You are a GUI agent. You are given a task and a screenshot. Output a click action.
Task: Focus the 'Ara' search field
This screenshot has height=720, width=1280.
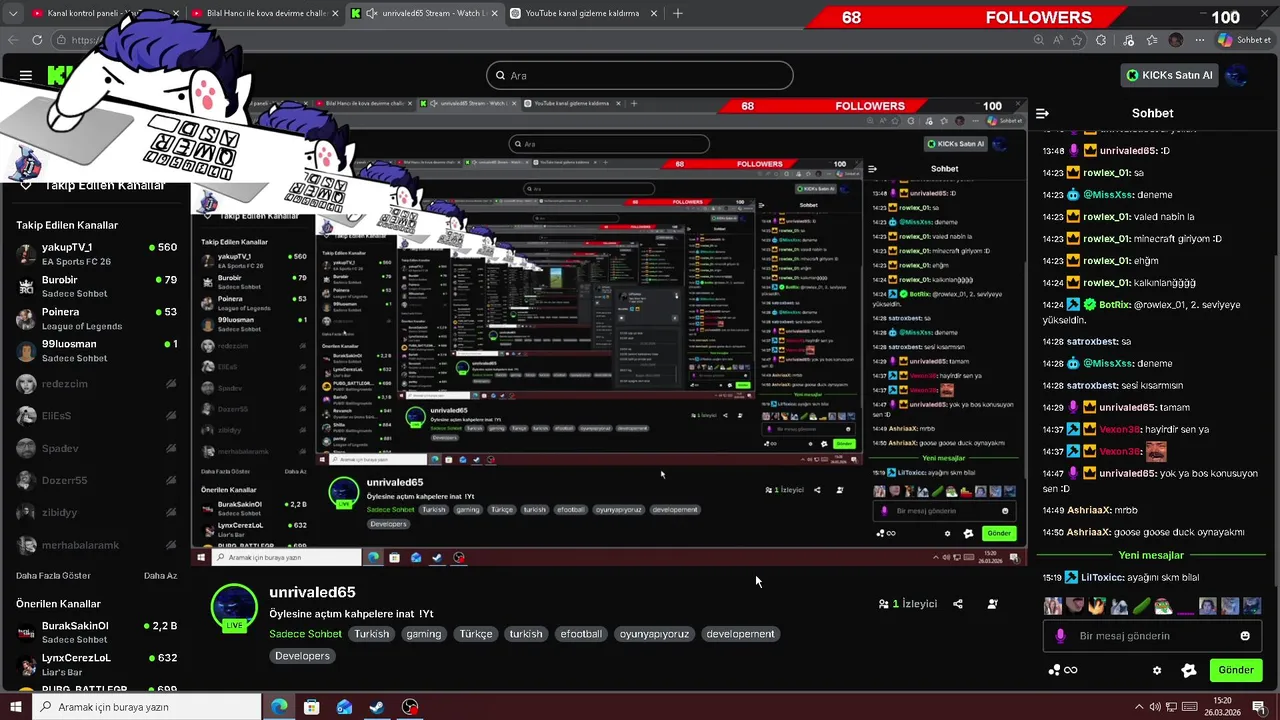(x=640, y=75)
